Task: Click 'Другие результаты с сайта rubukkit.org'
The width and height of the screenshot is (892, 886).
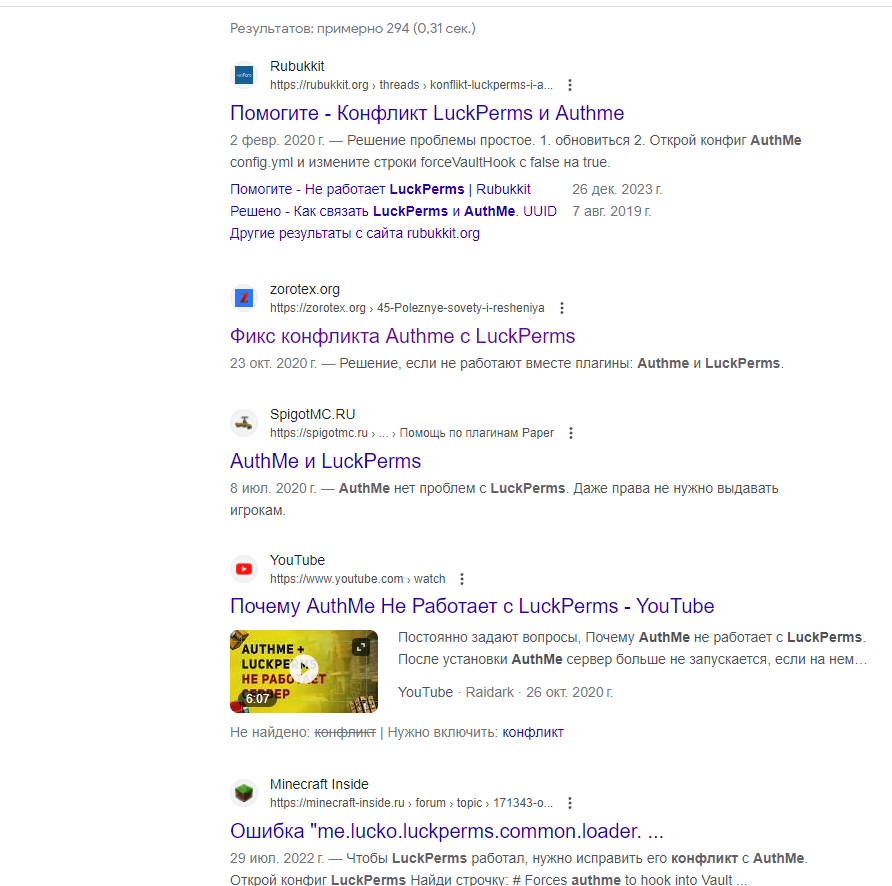Action: tap(354, 233)
